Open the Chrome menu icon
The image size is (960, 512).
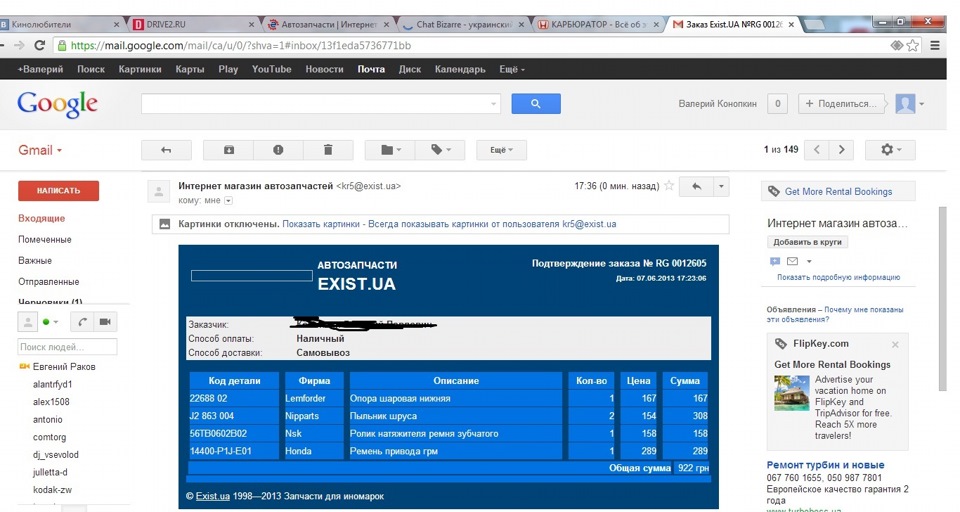935,45
